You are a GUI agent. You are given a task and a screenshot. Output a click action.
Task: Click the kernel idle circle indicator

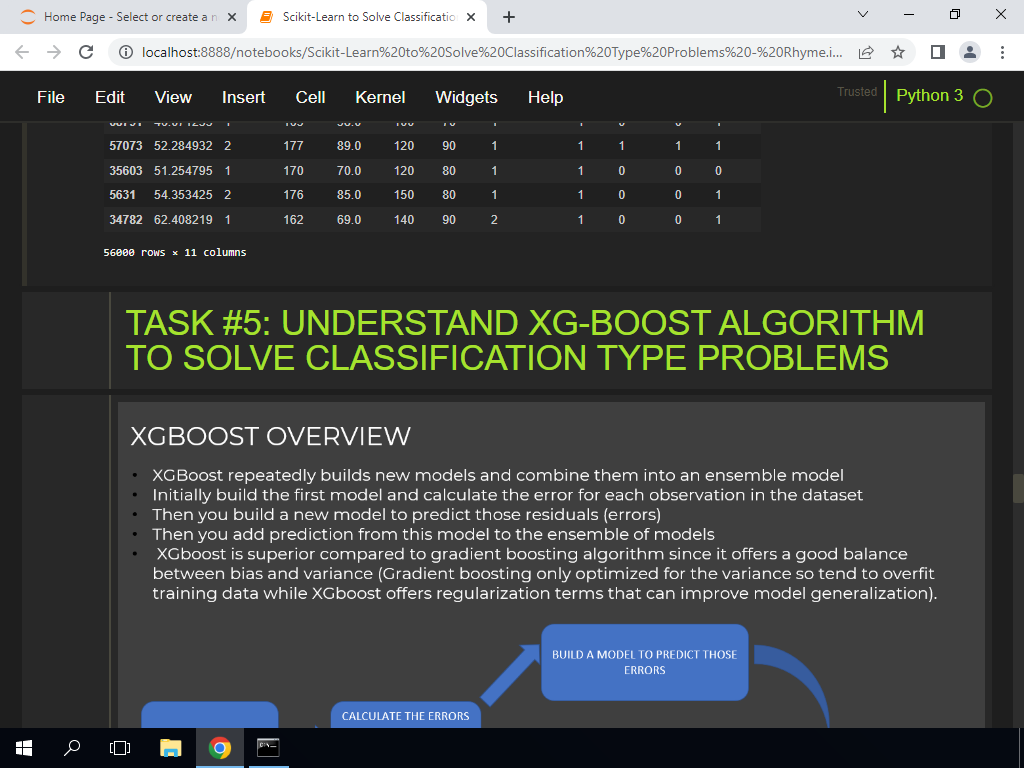coord(982,98)
